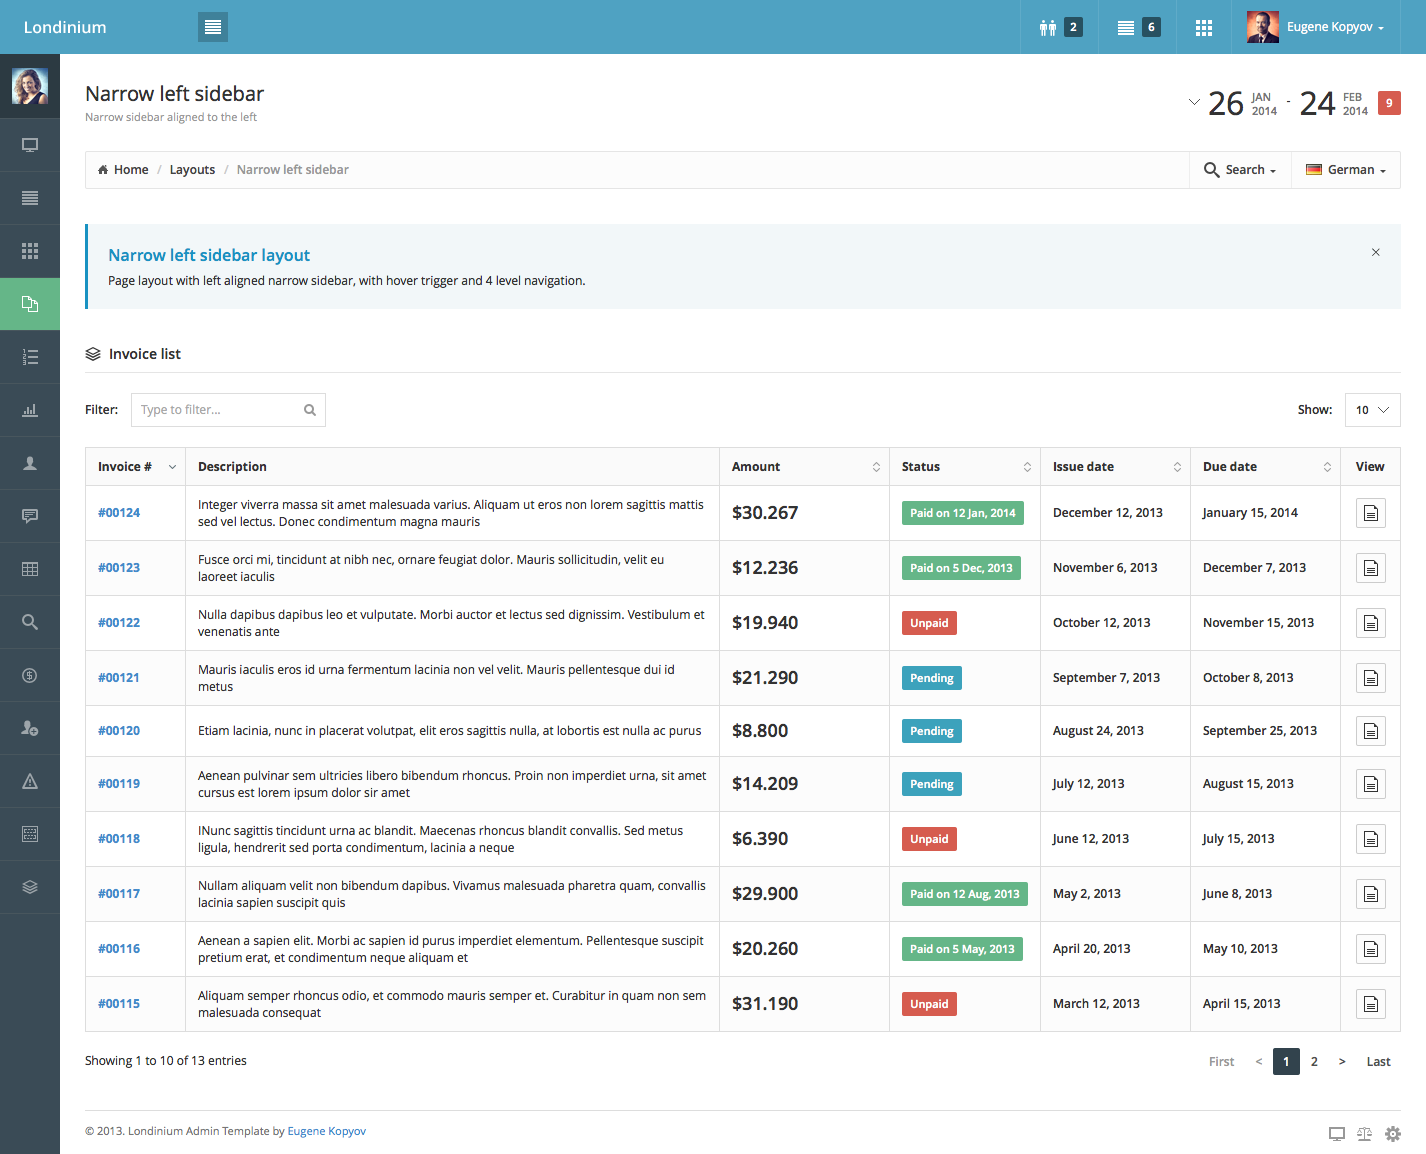View document for invoice #00123
This screenshot has width=1426, height=1154.
[1371, 568]
